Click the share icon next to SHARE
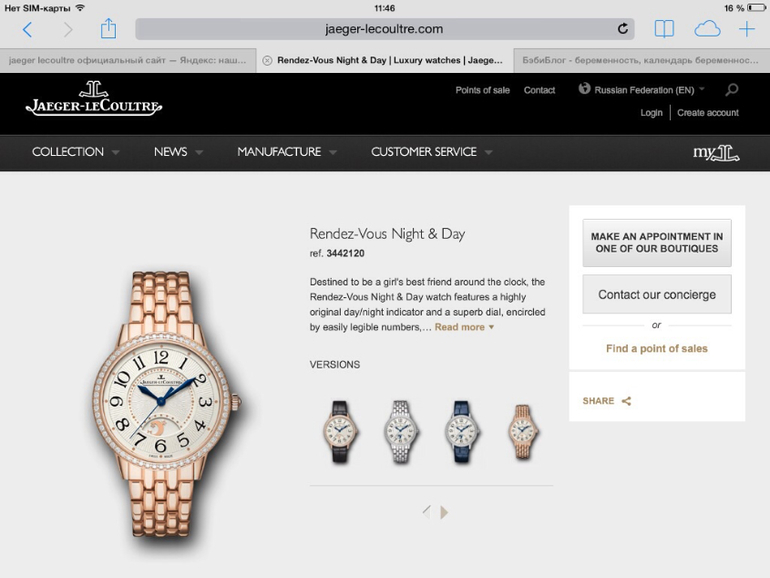 (626, 401)
